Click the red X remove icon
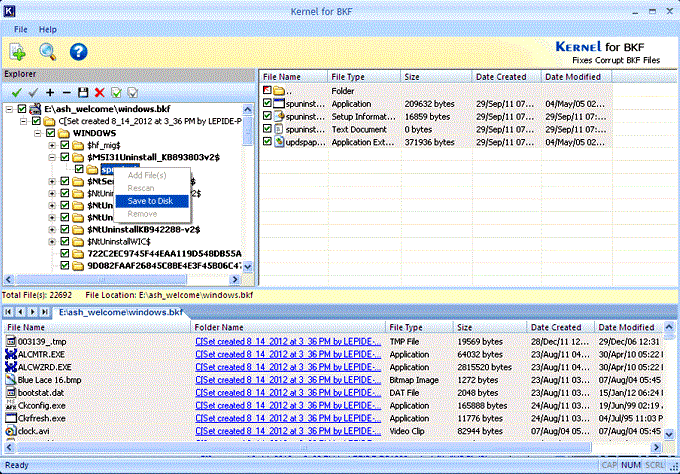 [x=99, y=92]
